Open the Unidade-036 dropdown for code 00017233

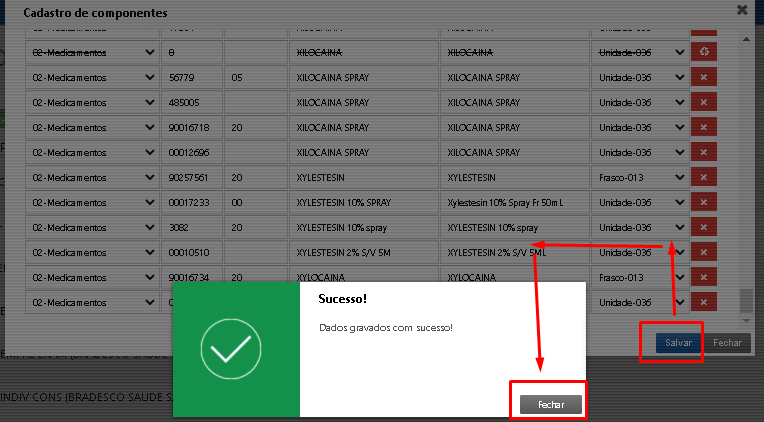point(640,202)
